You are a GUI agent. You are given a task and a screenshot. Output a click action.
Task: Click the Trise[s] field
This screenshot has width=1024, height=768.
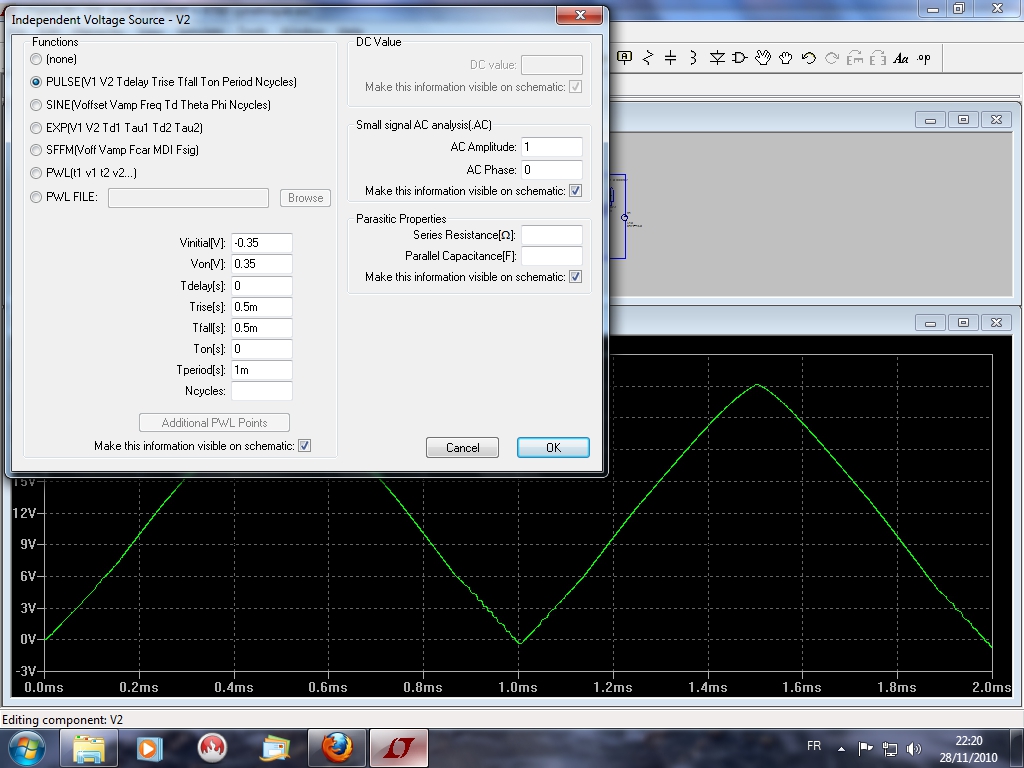click(x=261, y=307)
